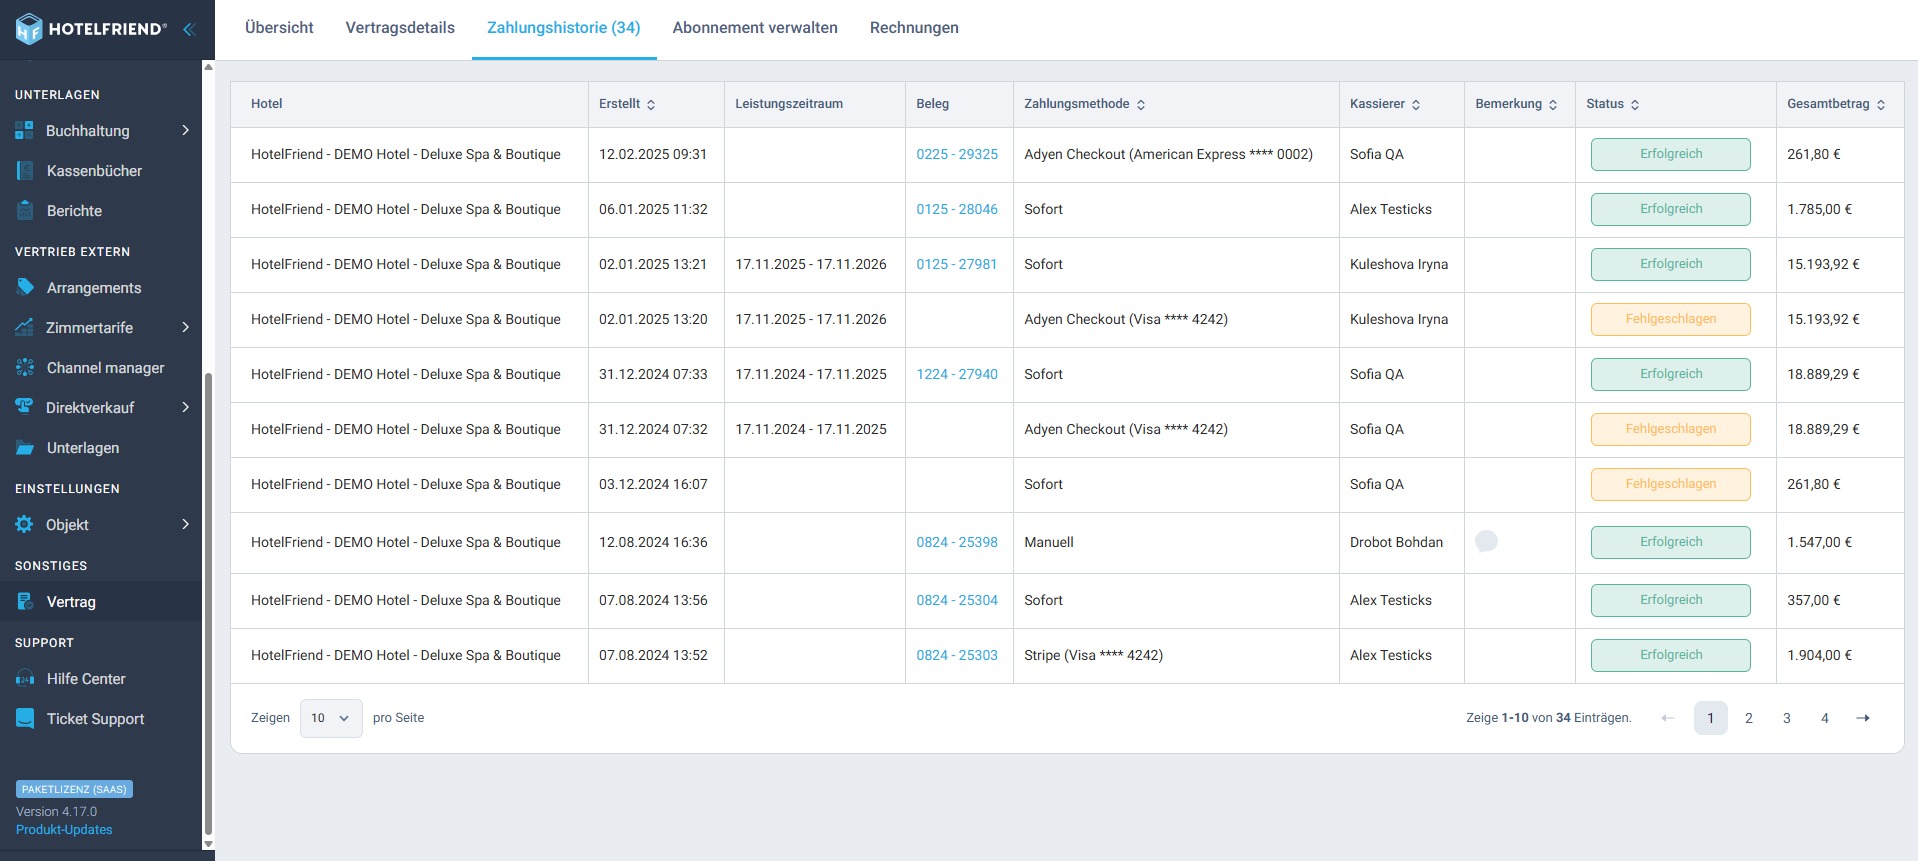Click the Hilfe Center headset icon

pyautogui.click(x=25, y=679)
